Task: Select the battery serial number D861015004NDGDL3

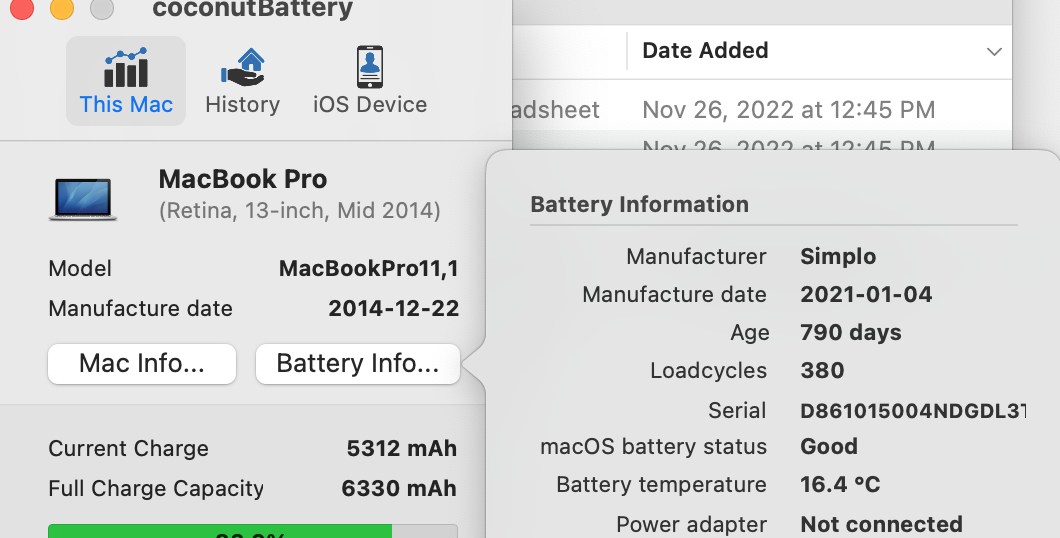Action: pos(913,410)
